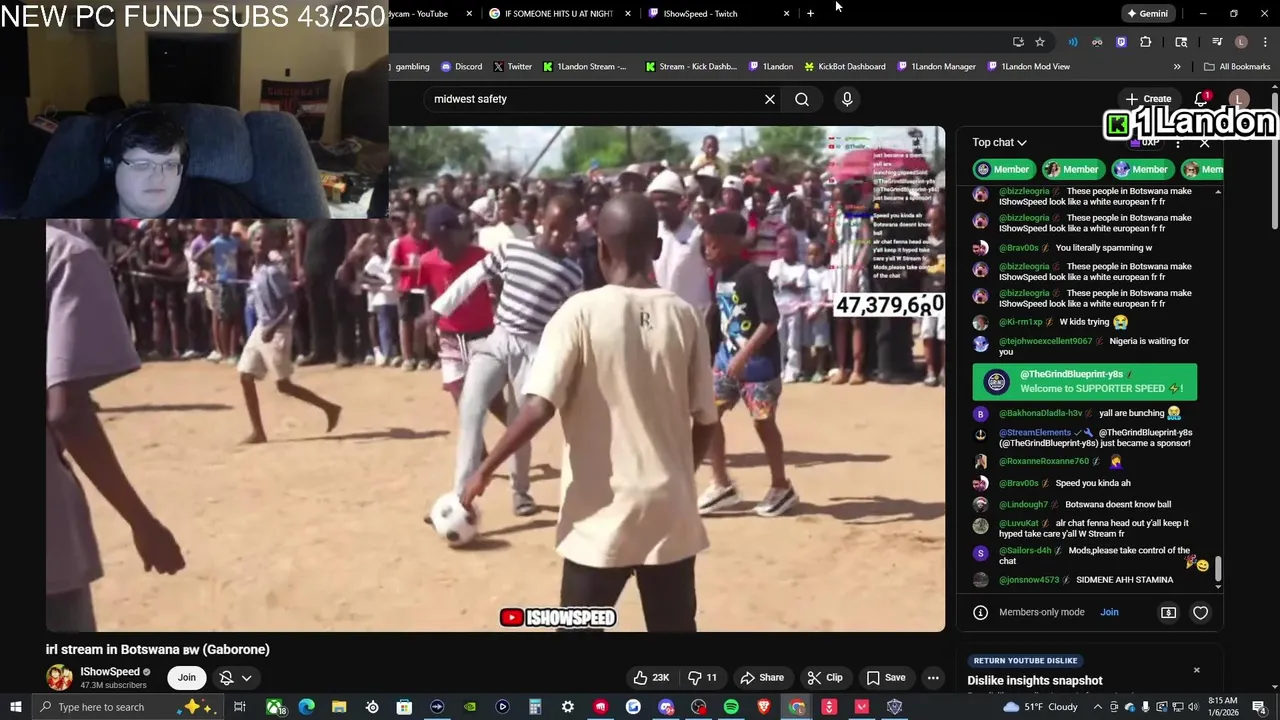
Task: Click the Join membership button under video
Action: coord(187,677)
